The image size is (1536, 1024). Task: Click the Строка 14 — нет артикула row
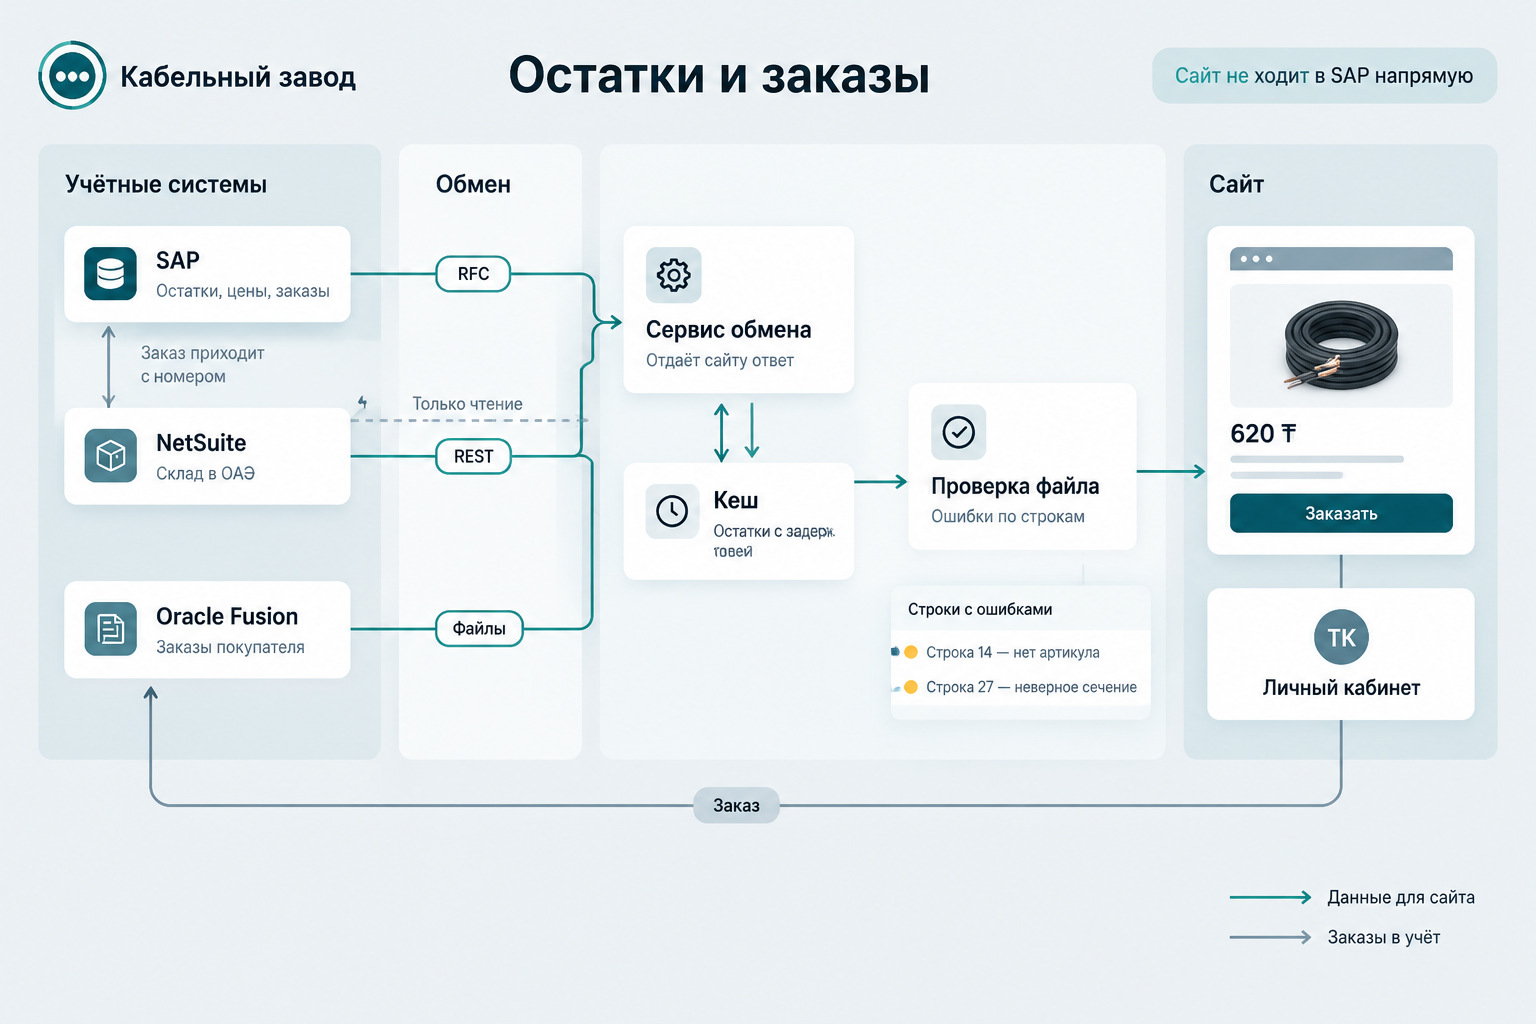pos(1020,652)
